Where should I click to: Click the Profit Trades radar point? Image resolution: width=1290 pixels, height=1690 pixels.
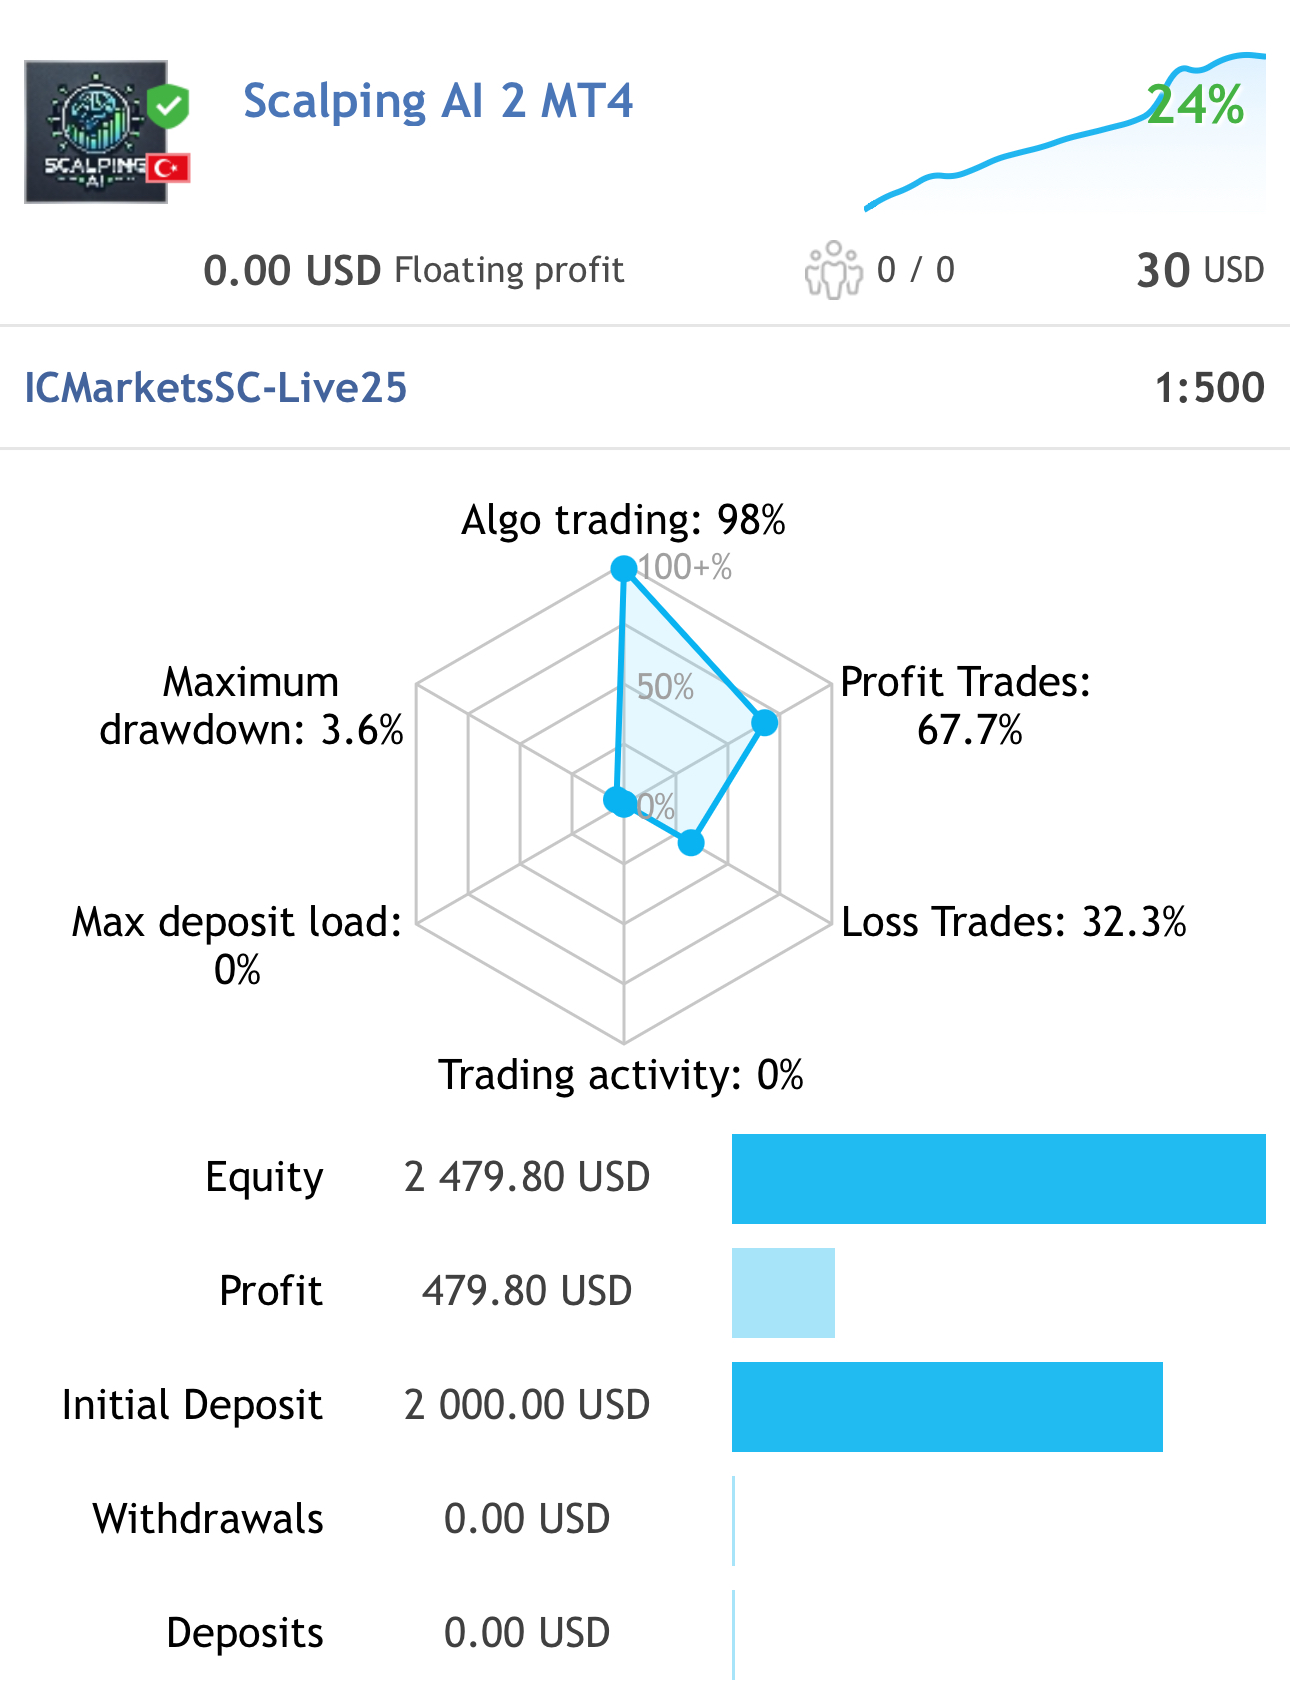tap(764, 722)
